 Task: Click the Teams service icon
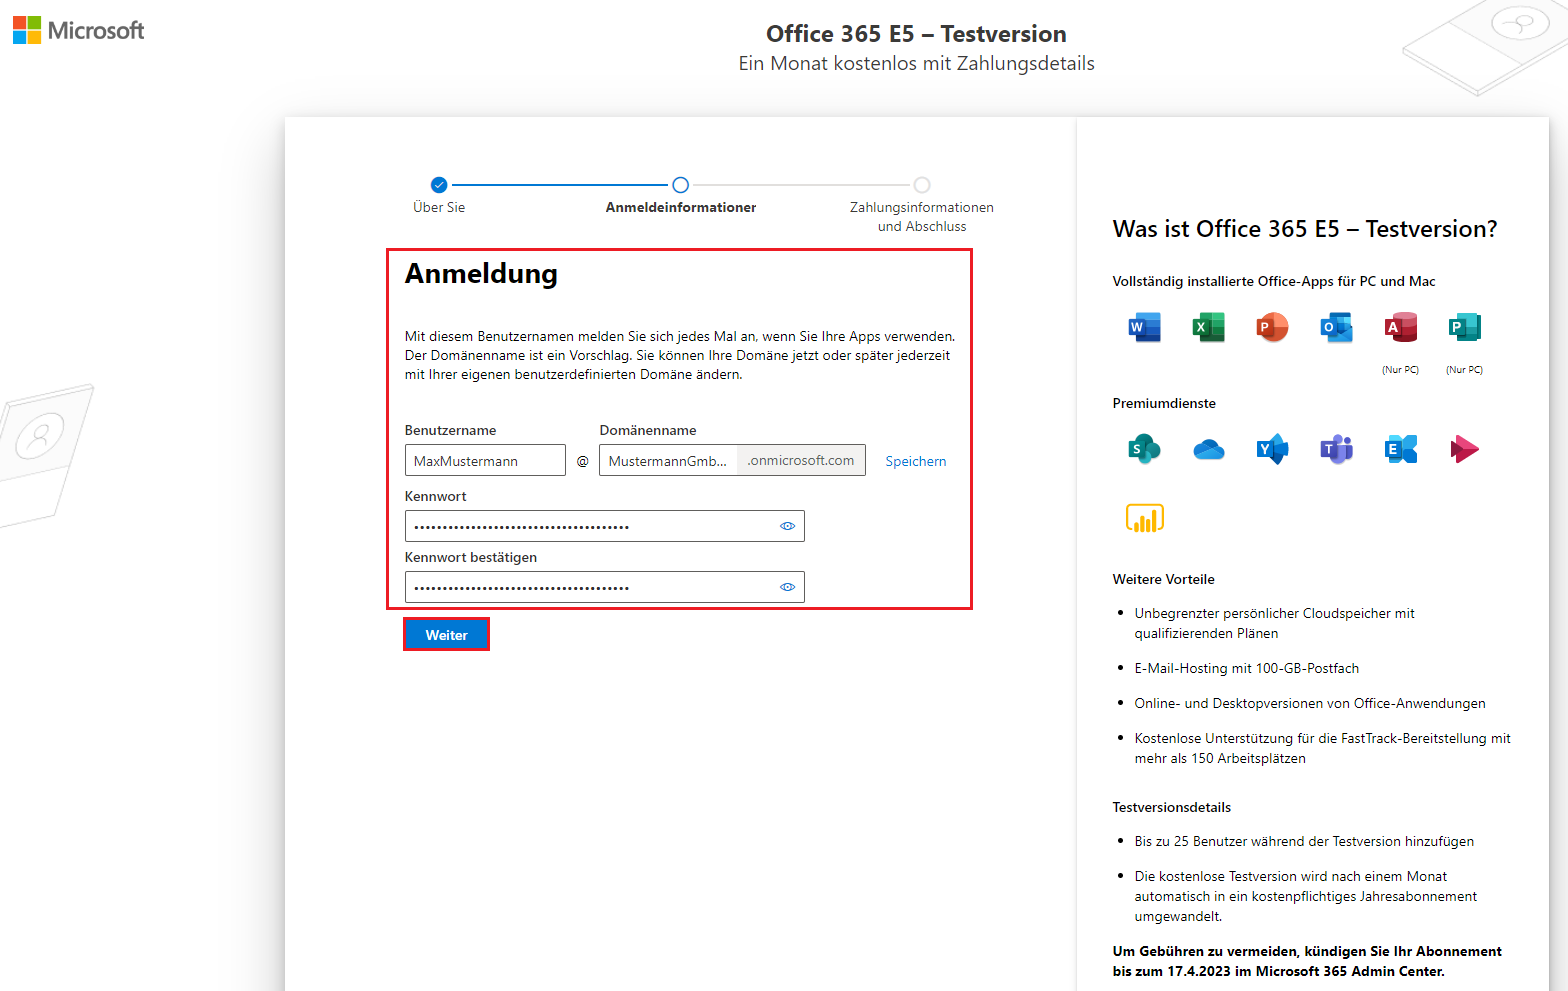(x=1336, y=449)
